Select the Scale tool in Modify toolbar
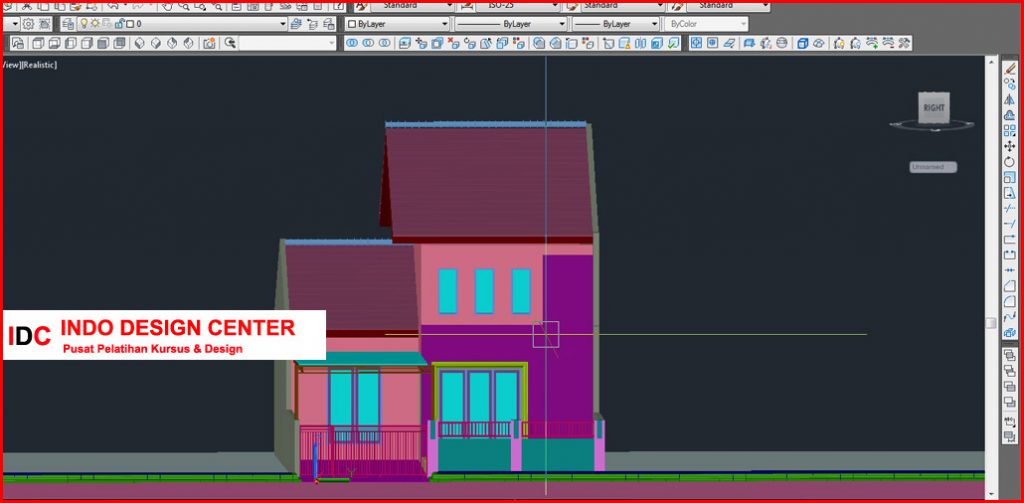The height and width of the screenshot is (503, 1024). [1010, 177]
